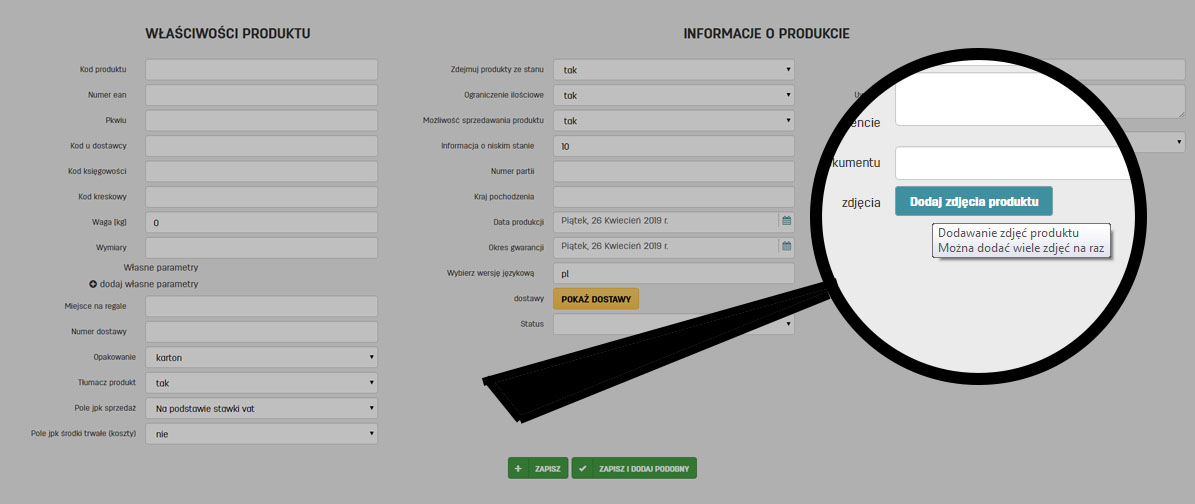This screenshot has height=504, width=1195.
Task: Expand Pole jpk sprzedaż dropdown
Action: 261,408
